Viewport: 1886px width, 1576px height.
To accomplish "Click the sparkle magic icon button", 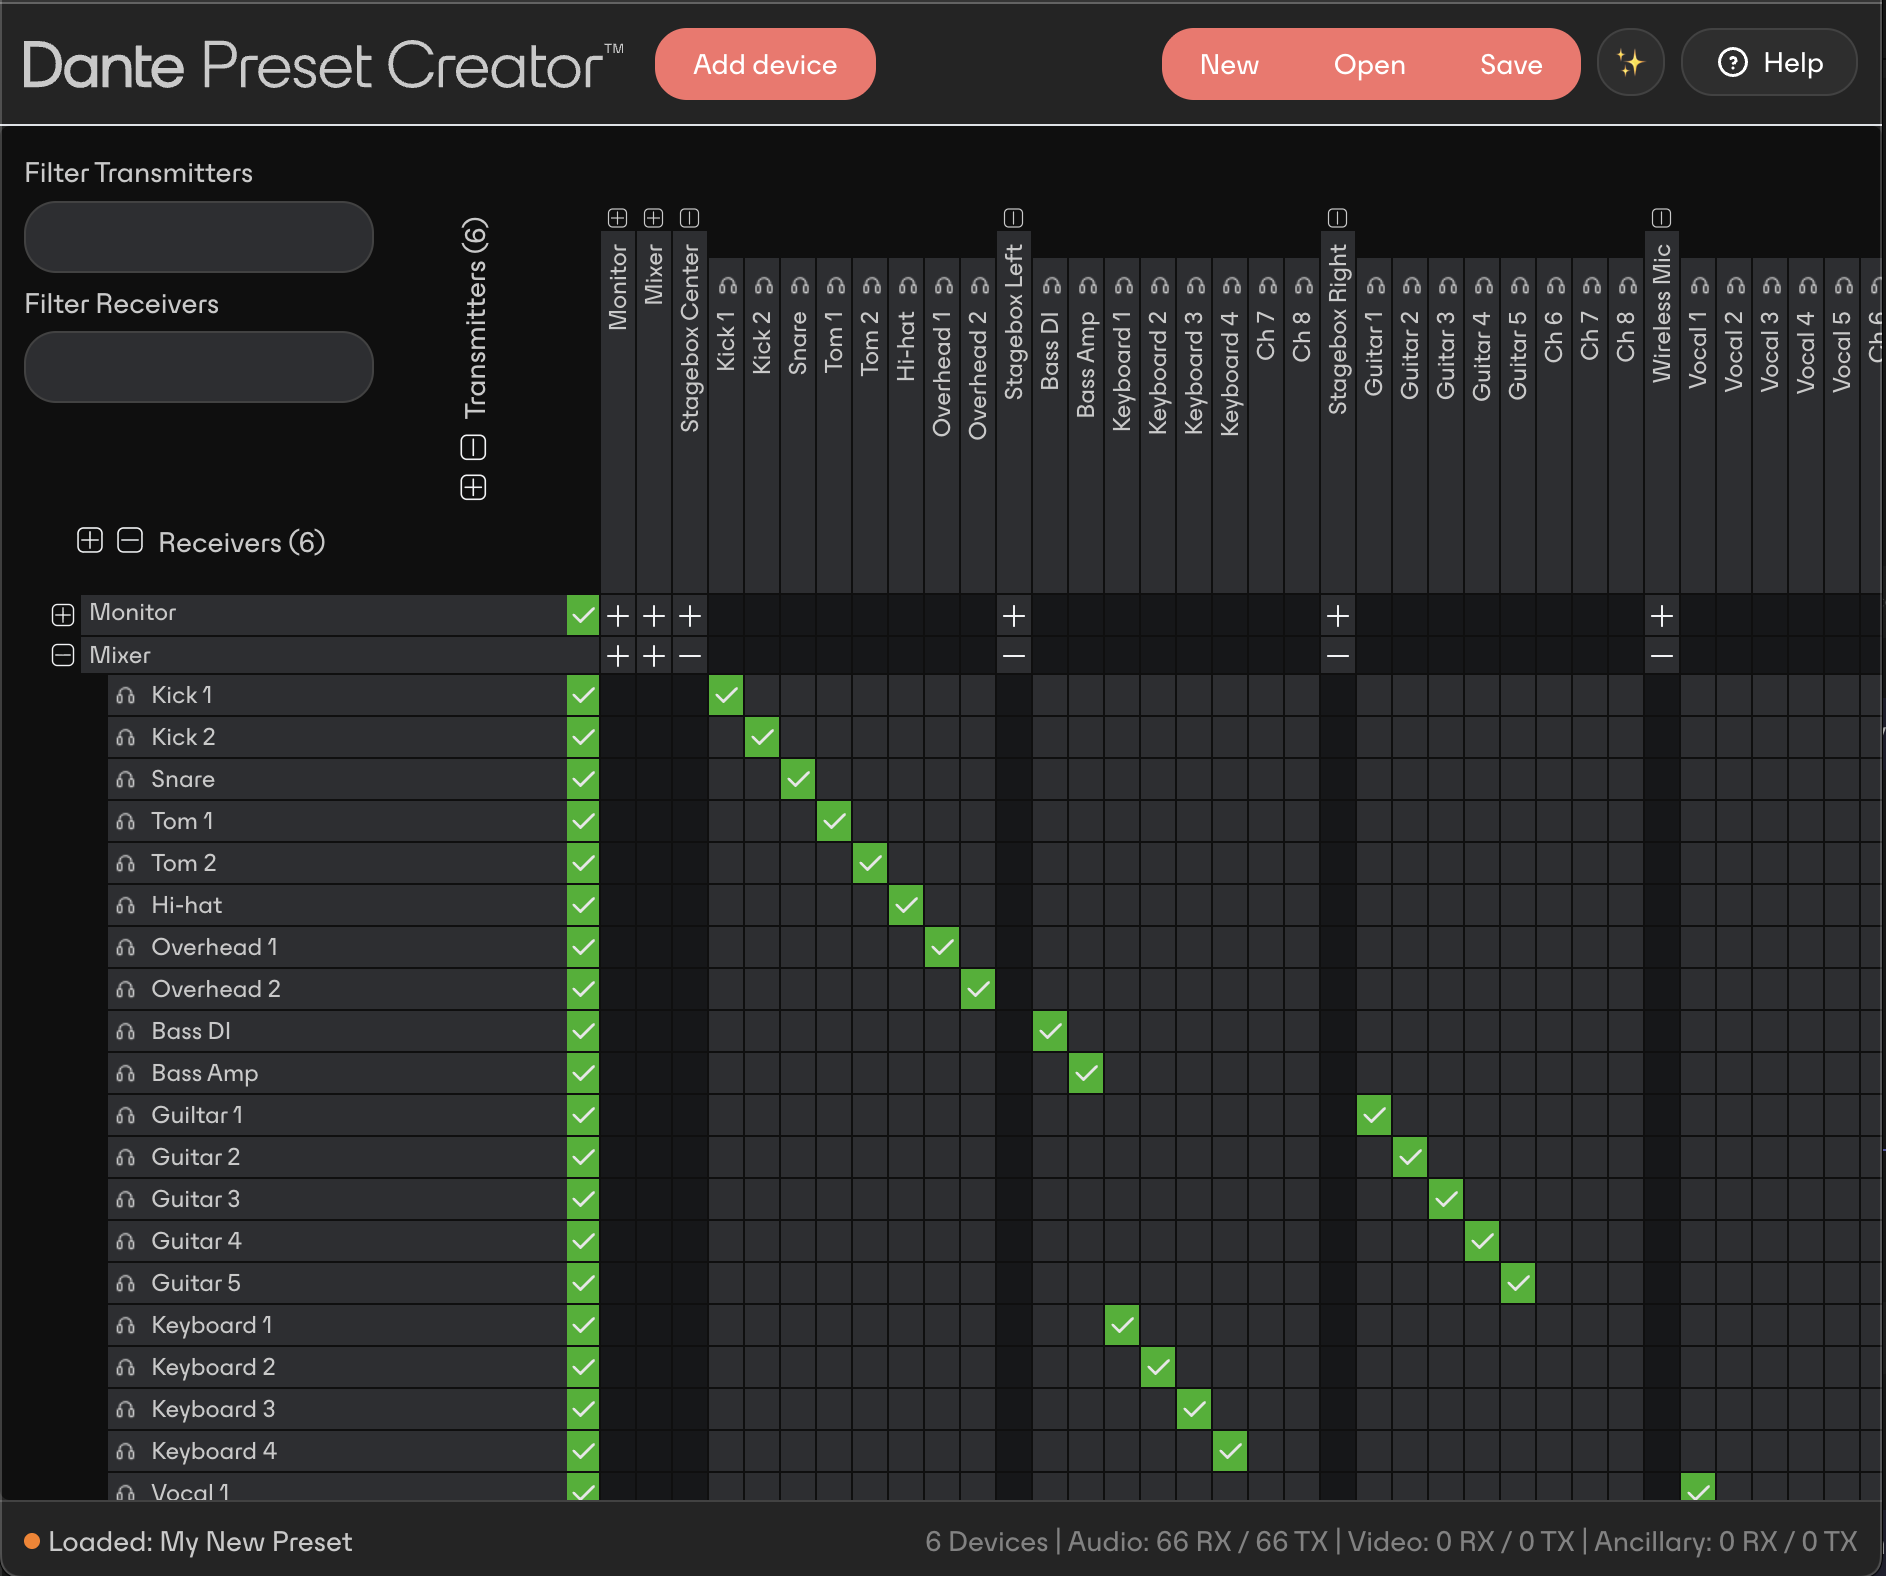I will [1630, 64].
